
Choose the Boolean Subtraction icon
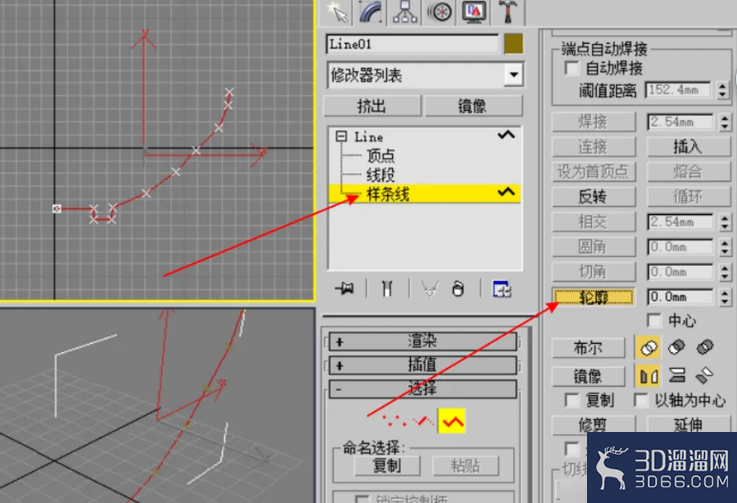tap(676, 347)
